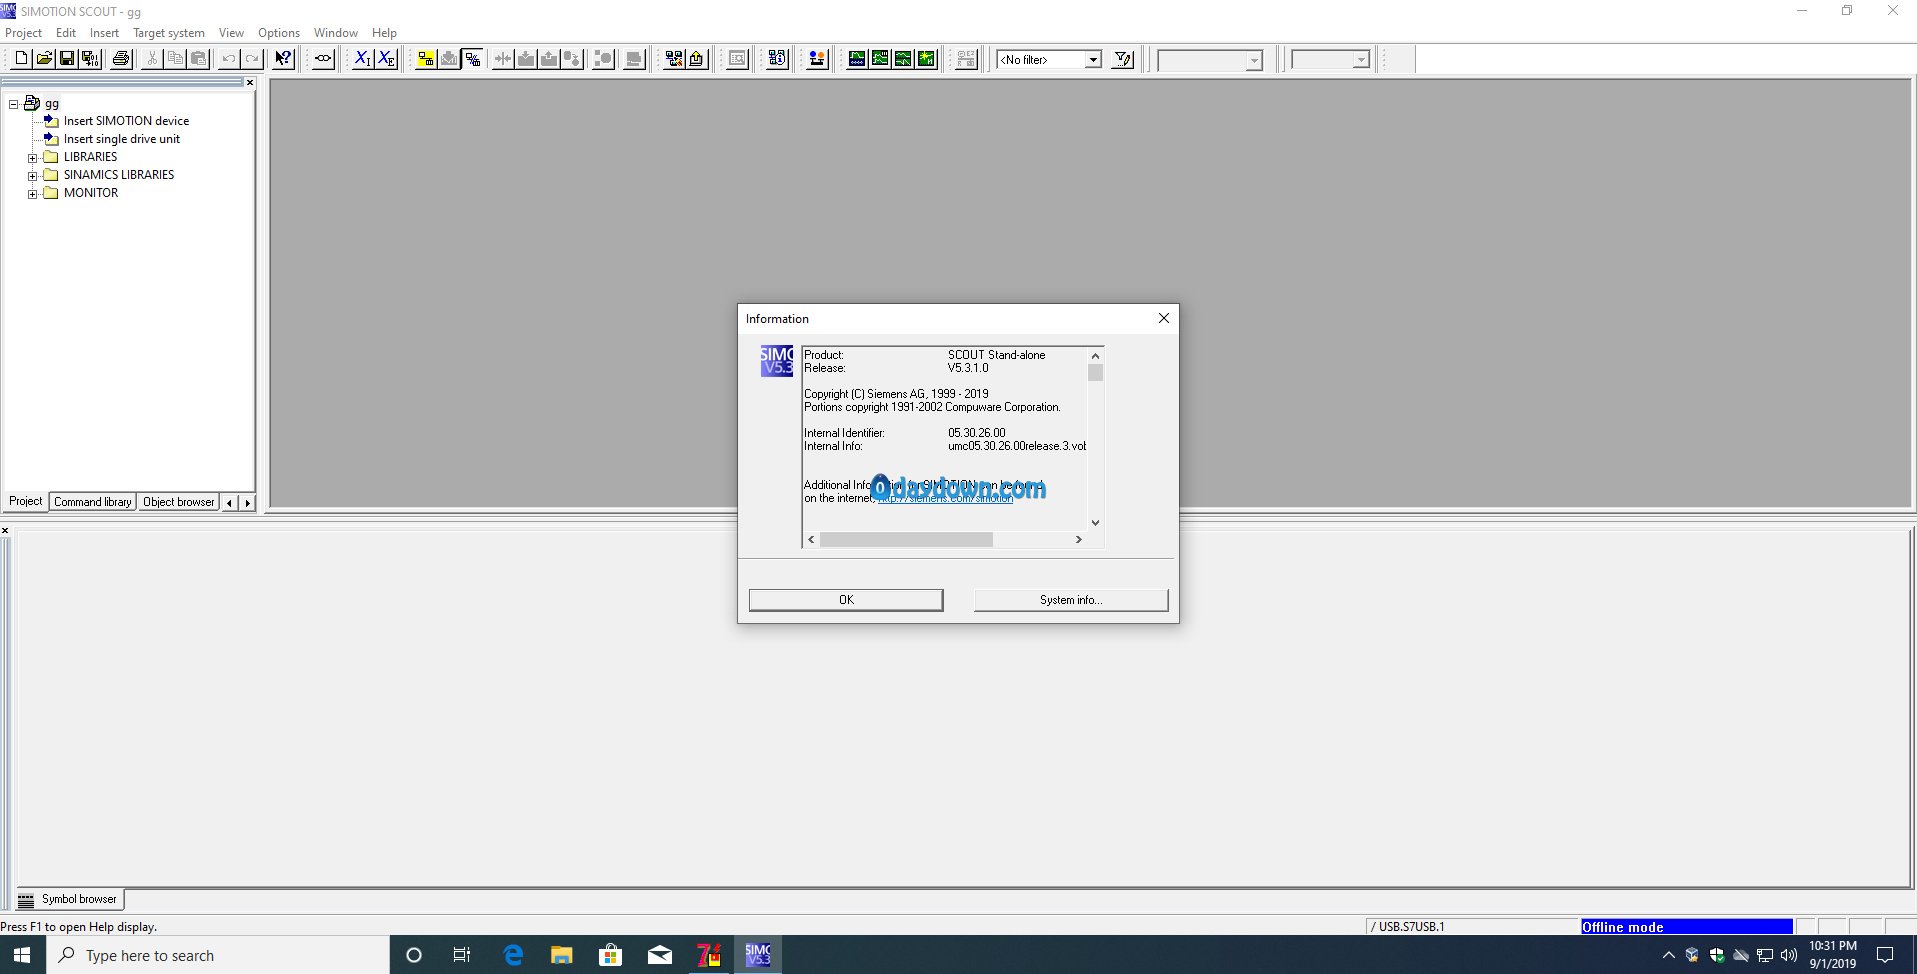This screenshot has width=1917, height=974.
Task: Open the device trace icon
Action: pos(857,59)
